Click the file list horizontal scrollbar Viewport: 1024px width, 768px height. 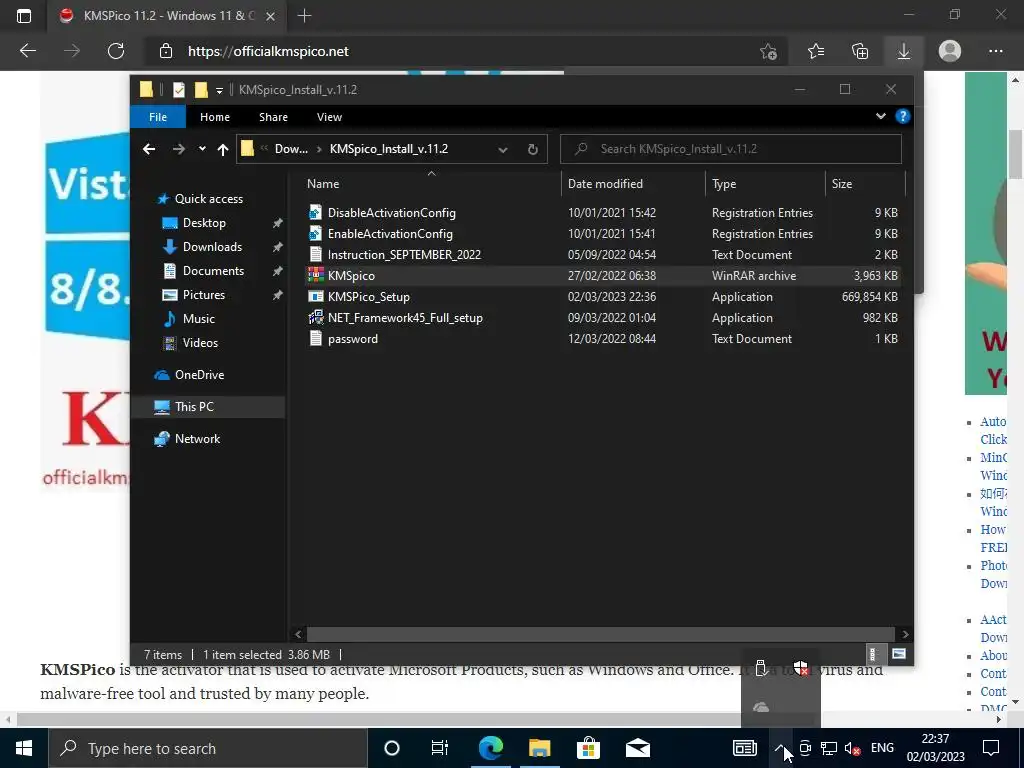point(600,634)
